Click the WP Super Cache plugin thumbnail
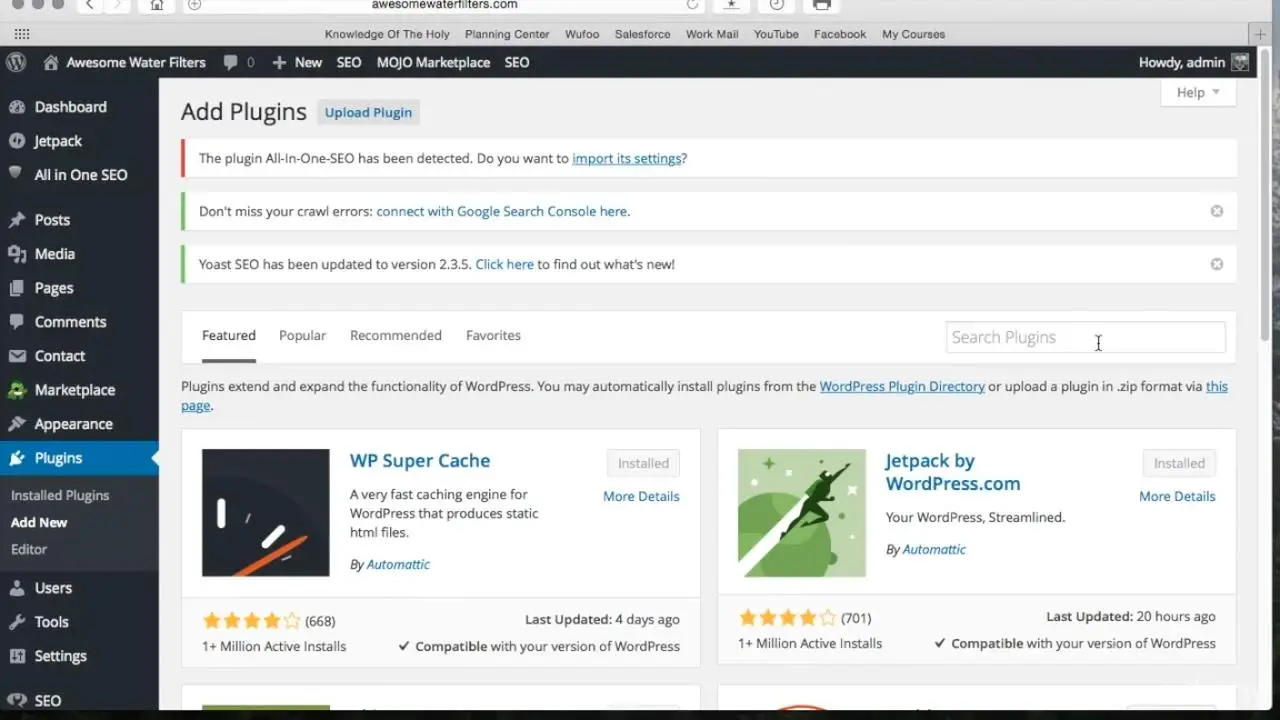Viewport: 1280px width, 720px height. coord(266,513)
